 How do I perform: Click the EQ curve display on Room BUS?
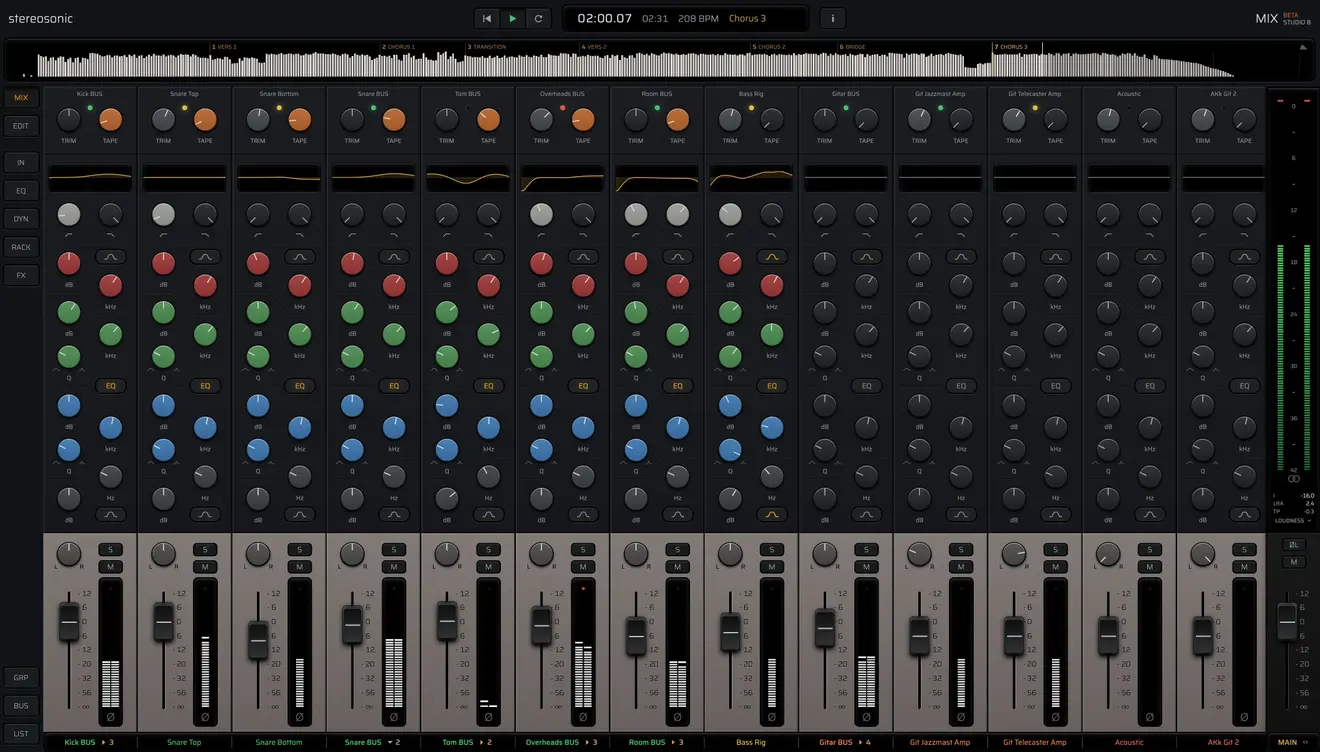(x=657, y=178)
